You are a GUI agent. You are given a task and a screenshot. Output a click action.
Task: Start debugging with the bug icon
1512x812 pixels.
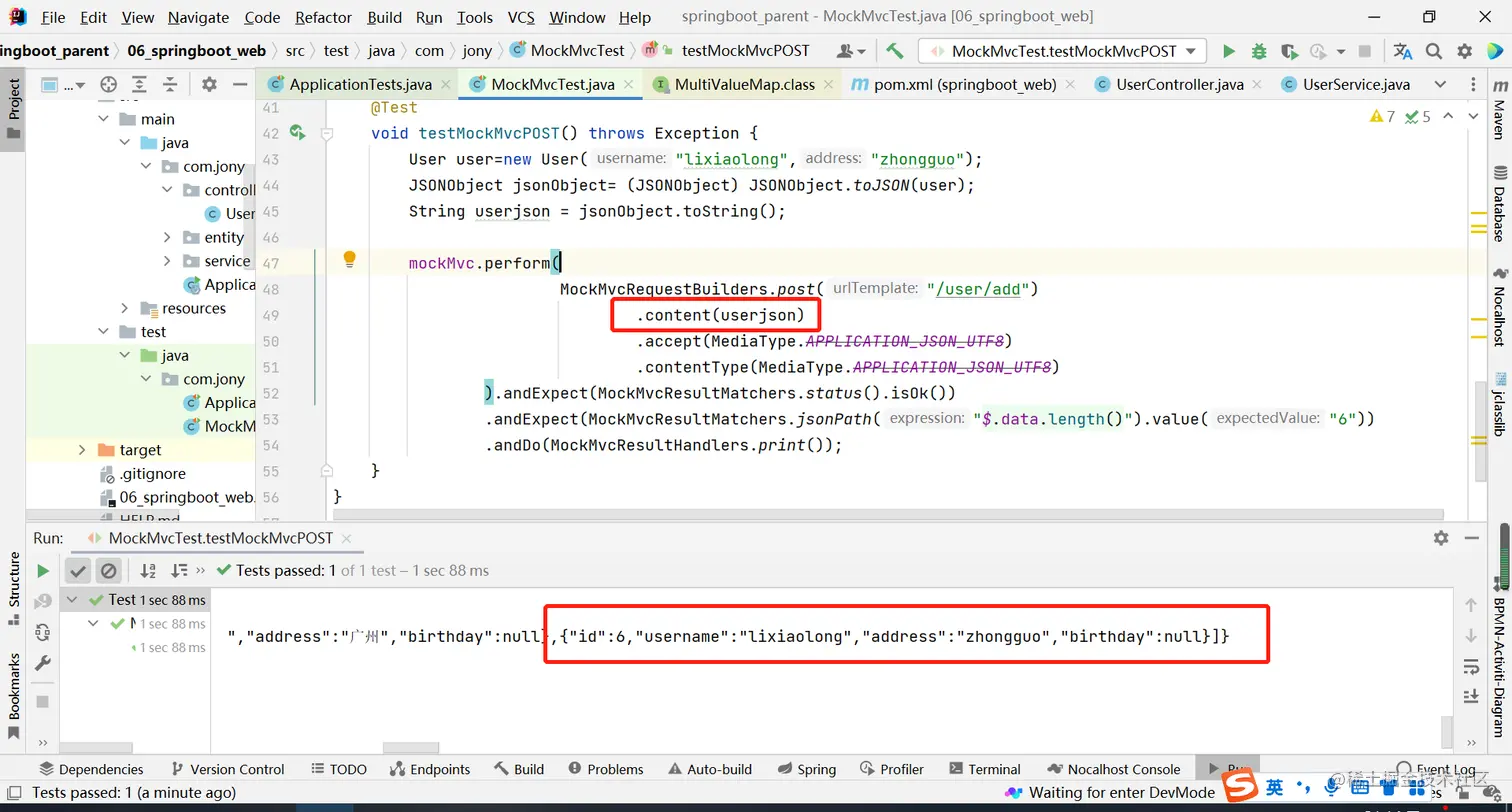pos(1259,51)
